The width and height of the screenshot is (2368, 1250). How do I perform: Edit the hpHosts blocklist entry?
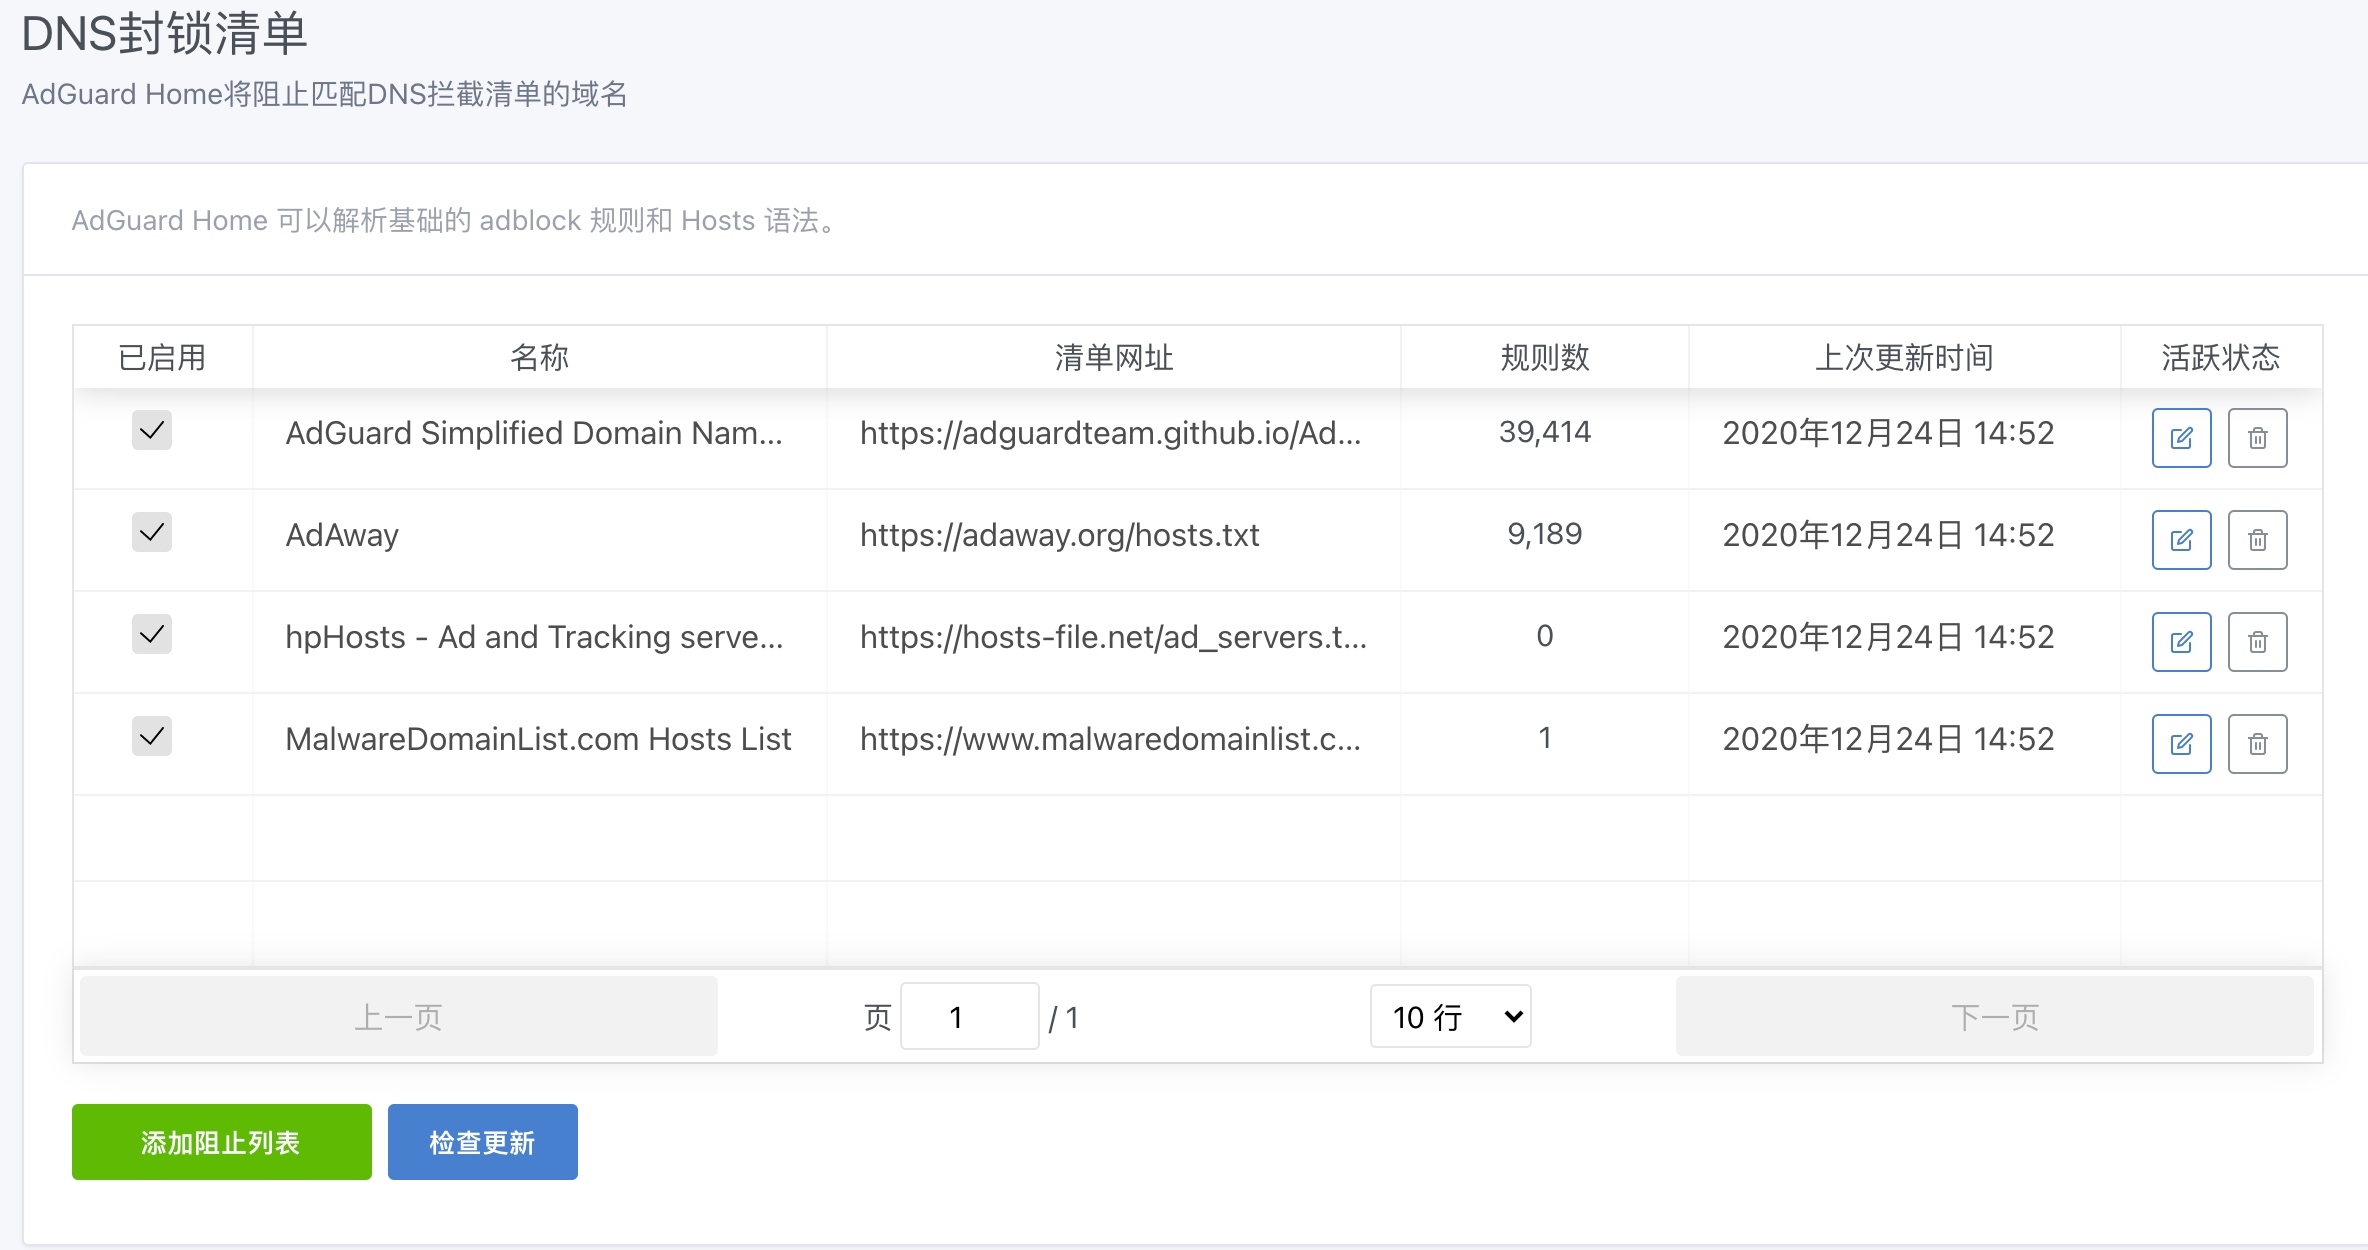click(x=2181, y=642)
